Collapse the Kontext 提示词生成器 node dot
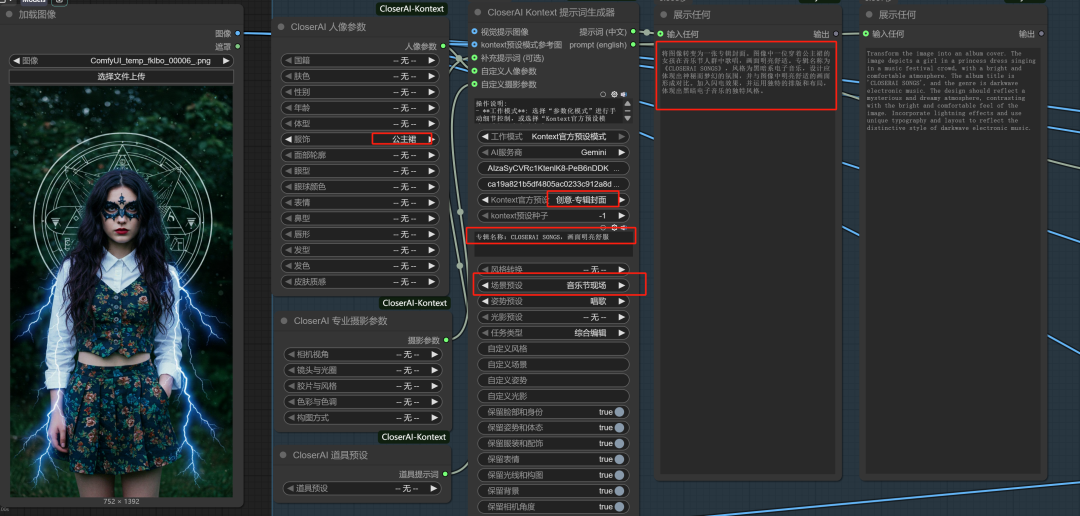Image resolution: width=1080 pixels, height=516 pixels. coord(477,12)
